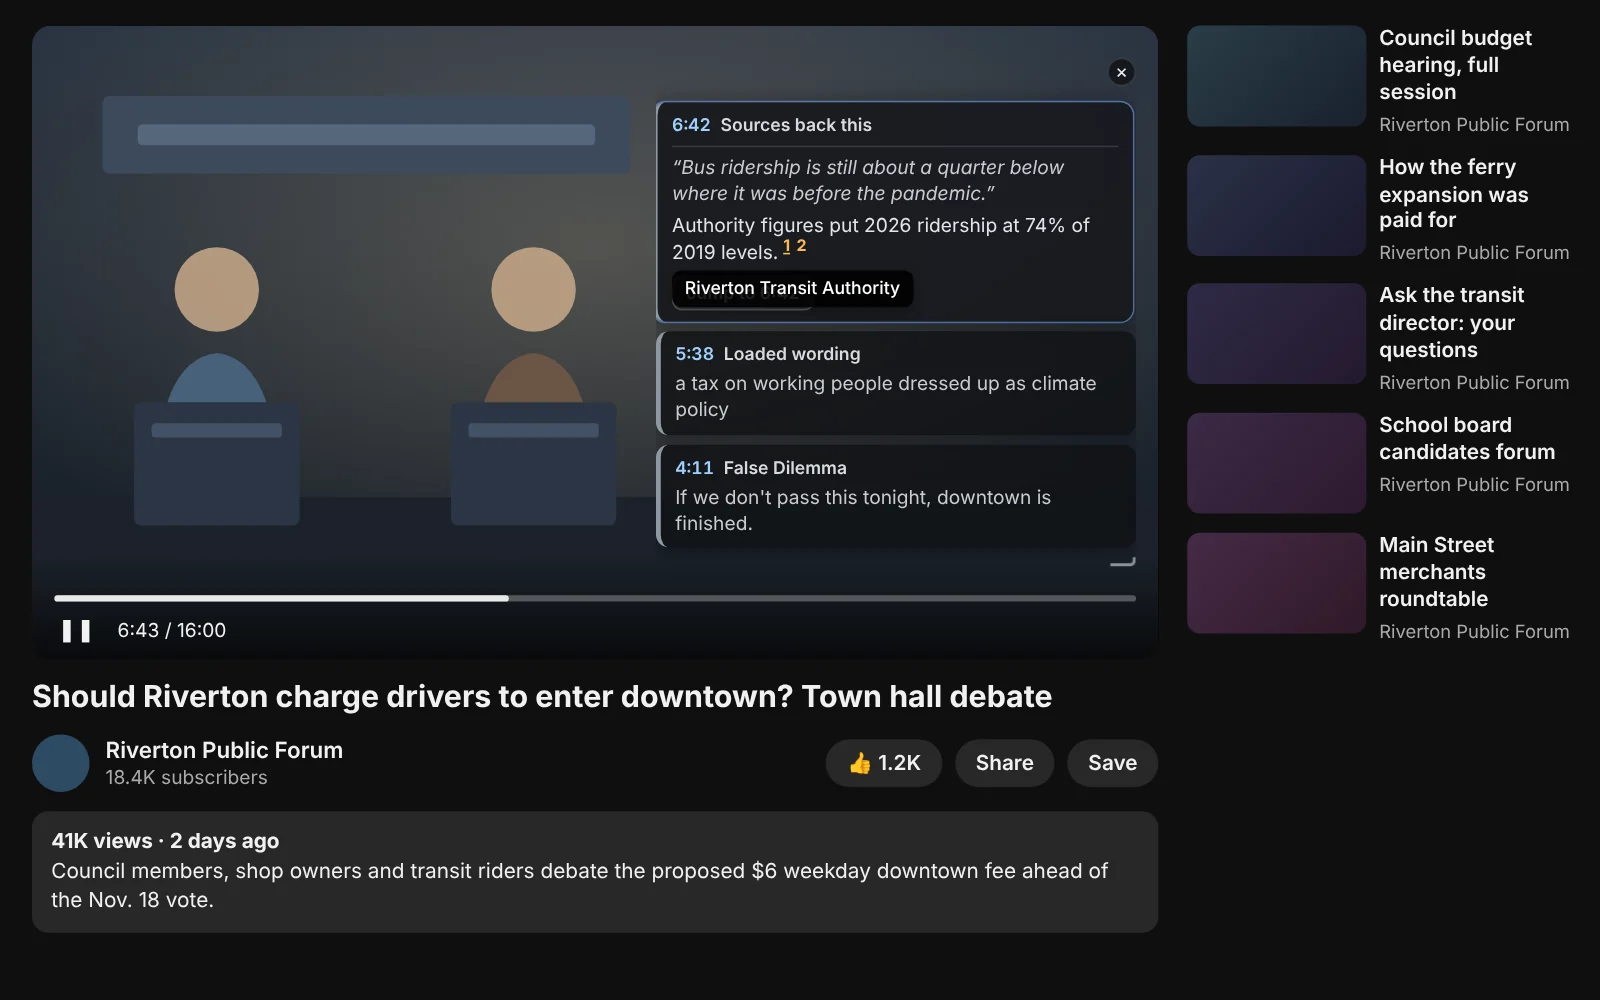Click the 'Riverton Transit Authority' source tooltip
1600x1000 pixels.
coord(792,288)
